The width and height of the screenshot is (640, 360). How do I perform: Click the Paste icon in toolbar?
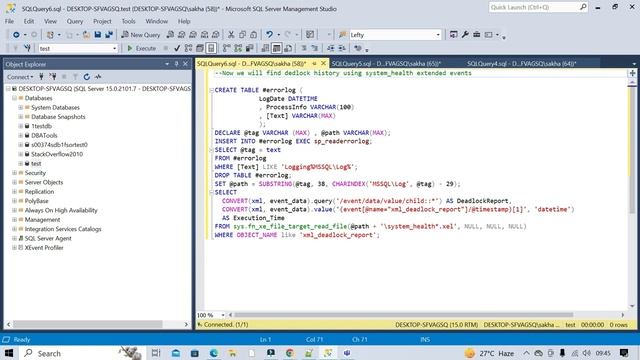pos(253,35)
